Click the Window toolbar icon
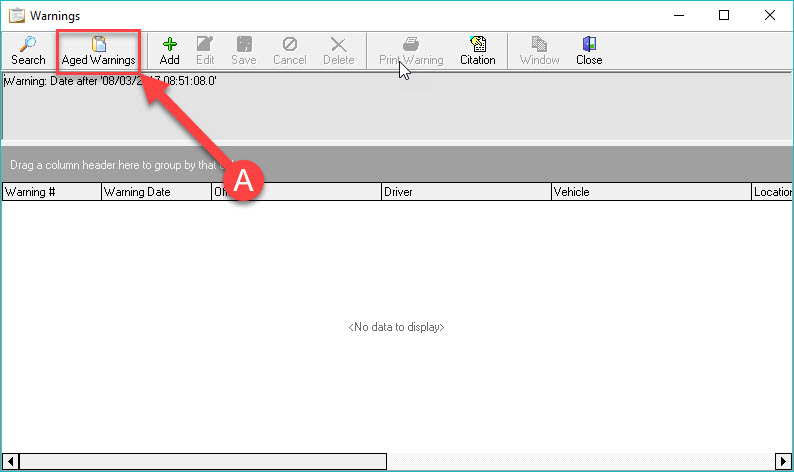 539,44
